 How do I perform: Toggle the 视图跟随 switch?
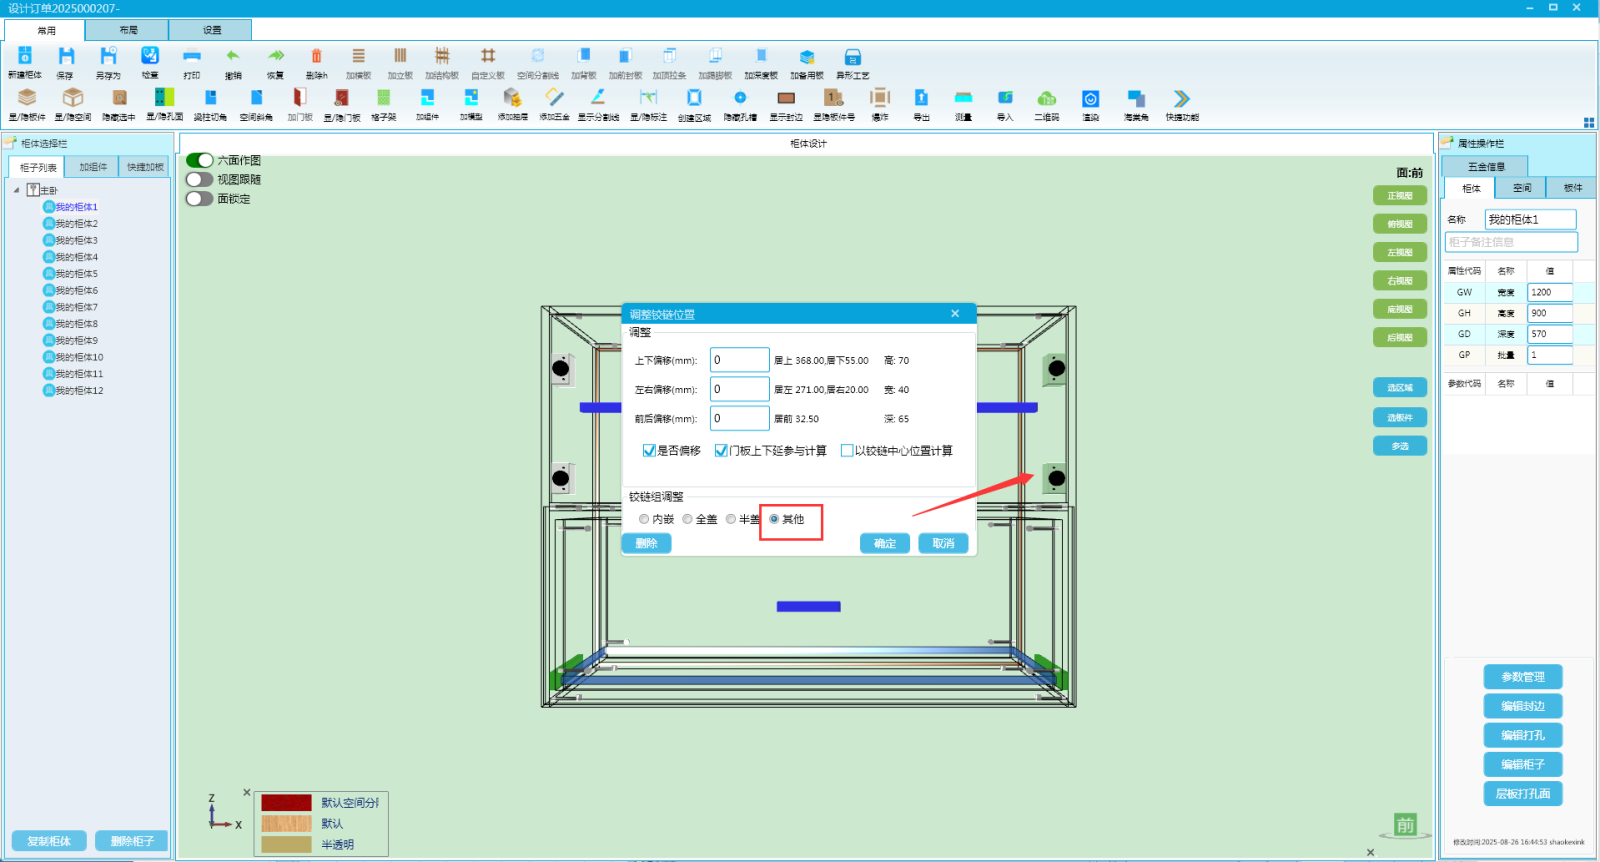[x=199, y=179]
